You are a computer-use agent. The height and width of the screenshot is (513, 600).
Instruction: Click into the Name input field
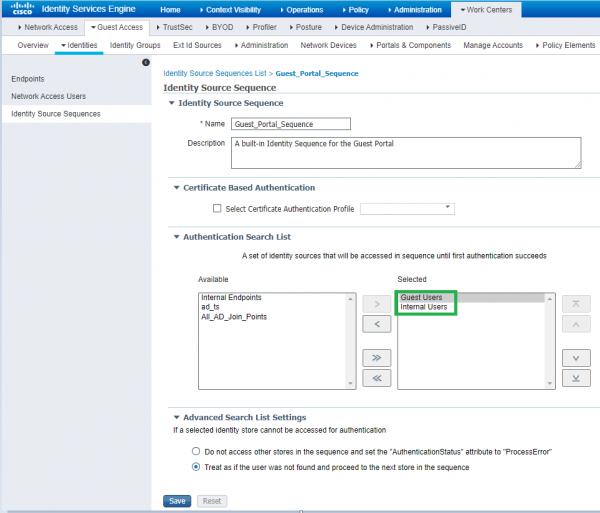pos(290,124)
